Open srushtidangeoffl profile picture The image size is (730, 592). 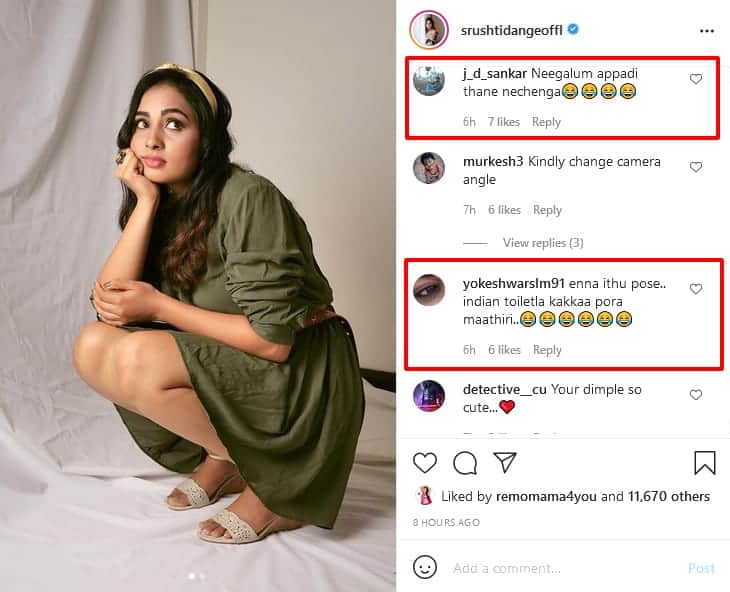coord(428,31)
